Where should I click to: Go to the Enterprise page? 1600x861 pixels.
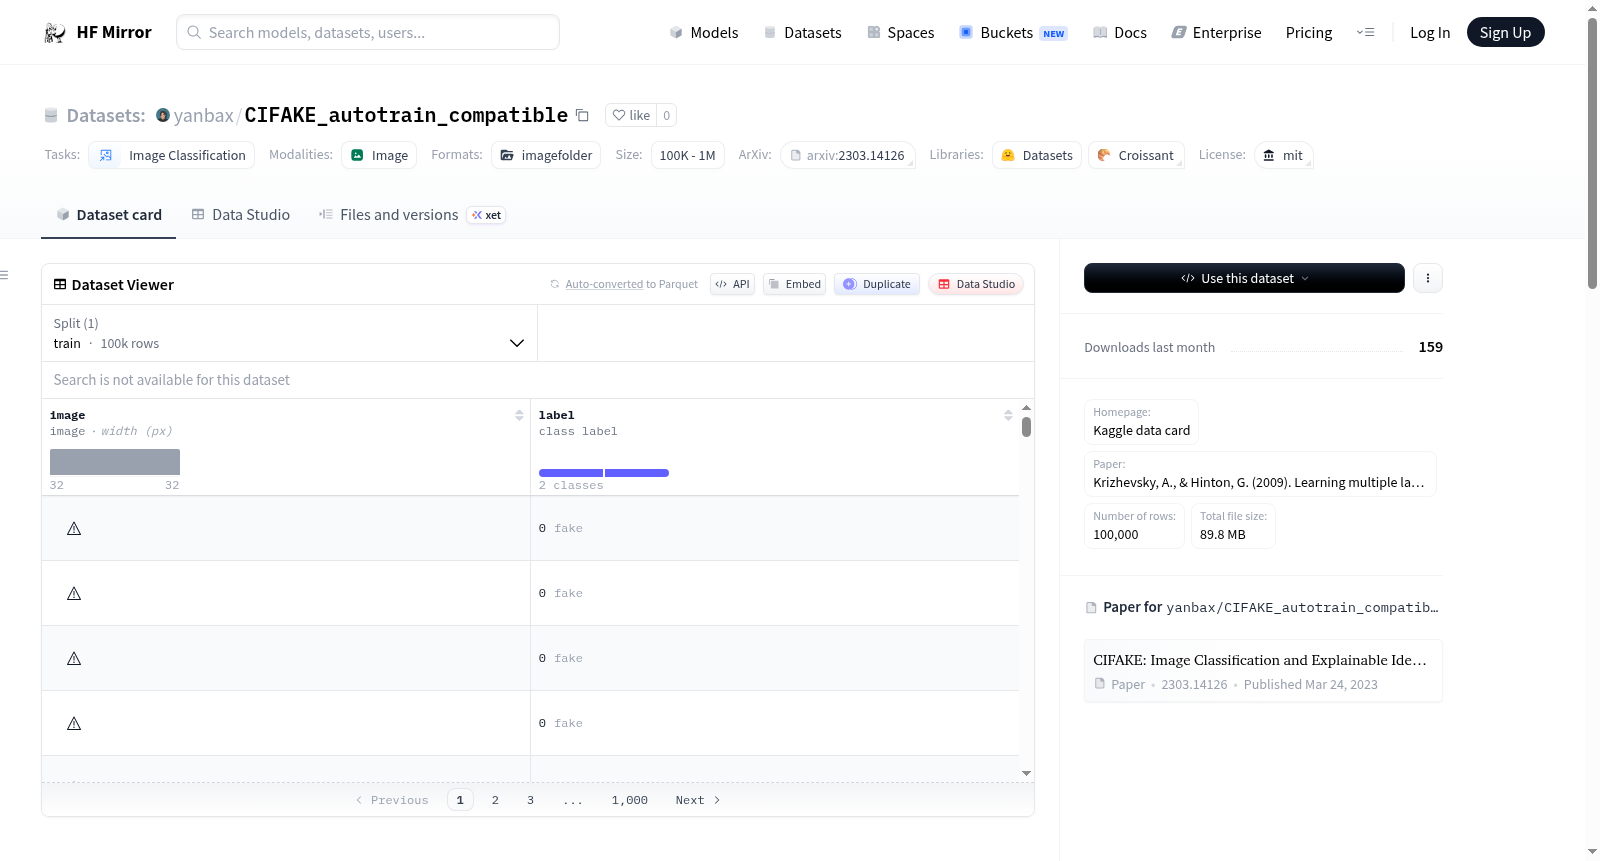(x=1216, y=33)
